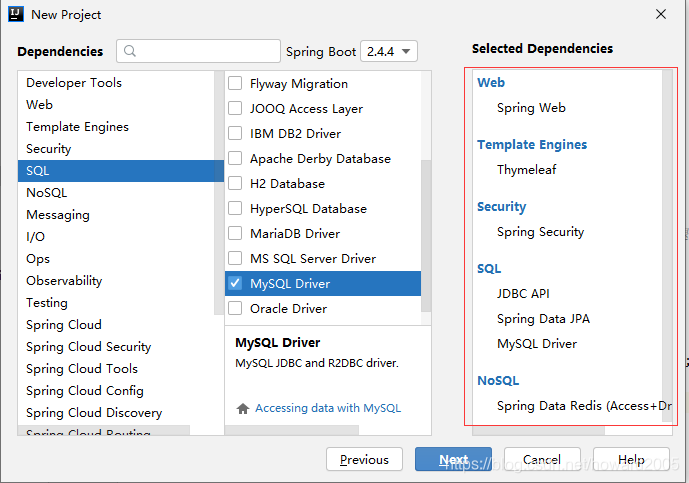Click the category list vertical scrollbar

[x=219, y=193]
